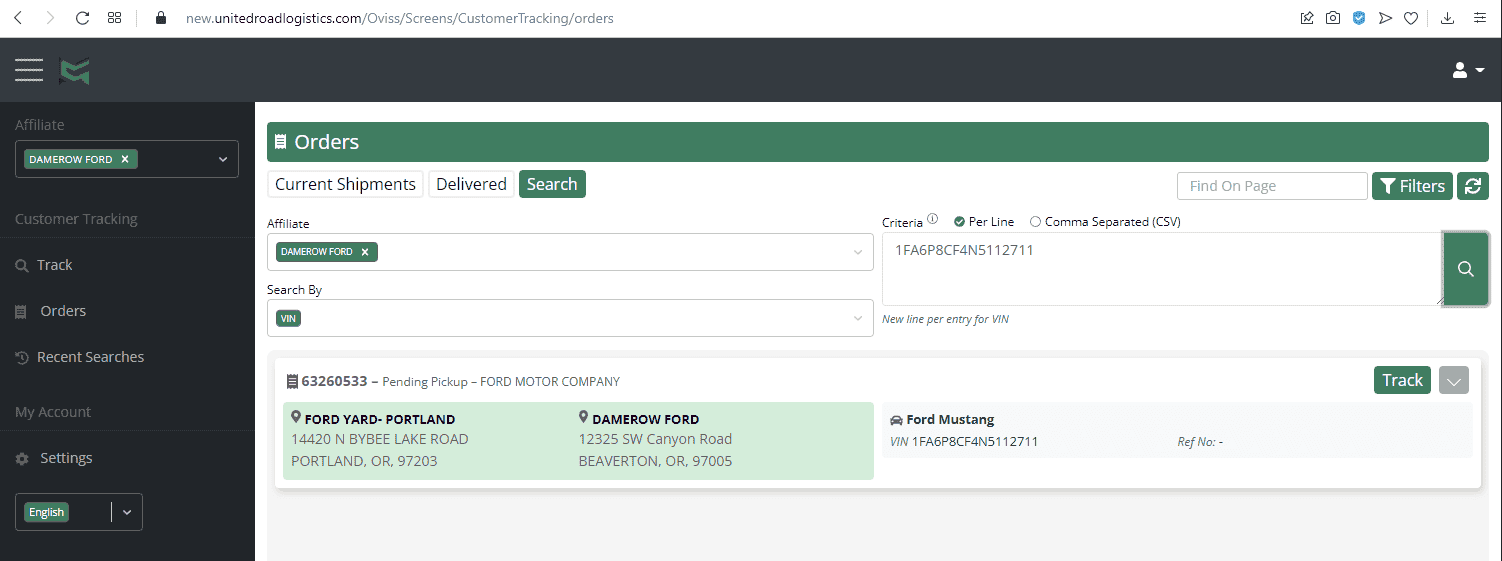Click the browser send/flow arrow icon

[1385, 18]
